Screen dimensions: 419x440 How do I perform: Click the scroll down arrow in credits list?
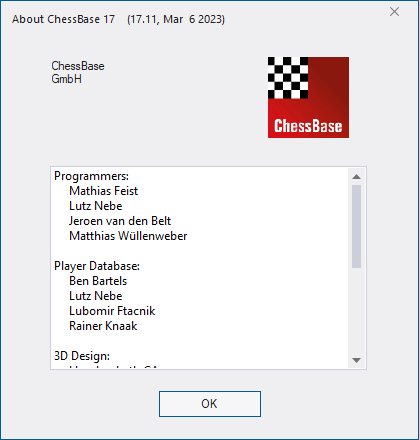(x=356, y=360)
